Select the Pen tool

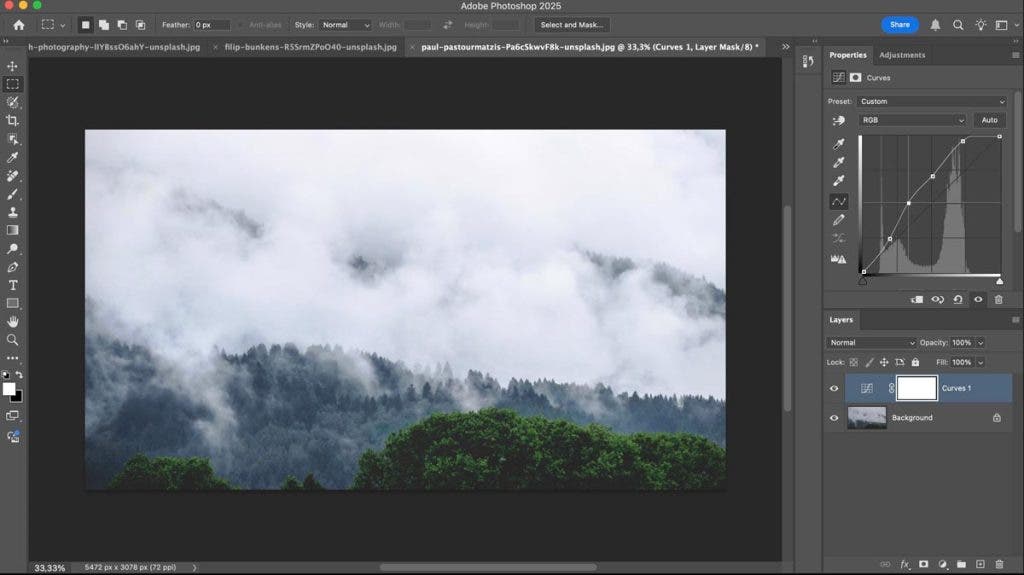12,267
